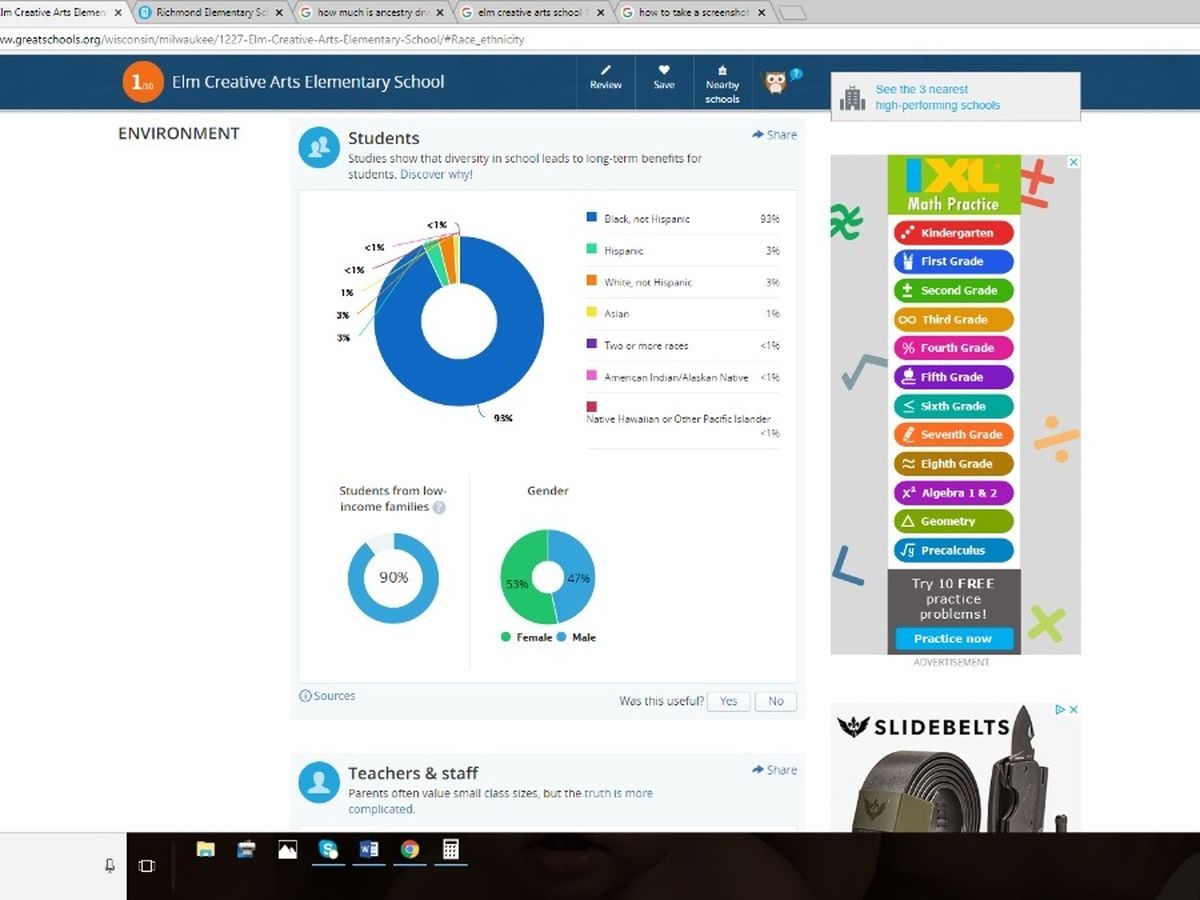Click low-income families help question mark

pos(439,508)
